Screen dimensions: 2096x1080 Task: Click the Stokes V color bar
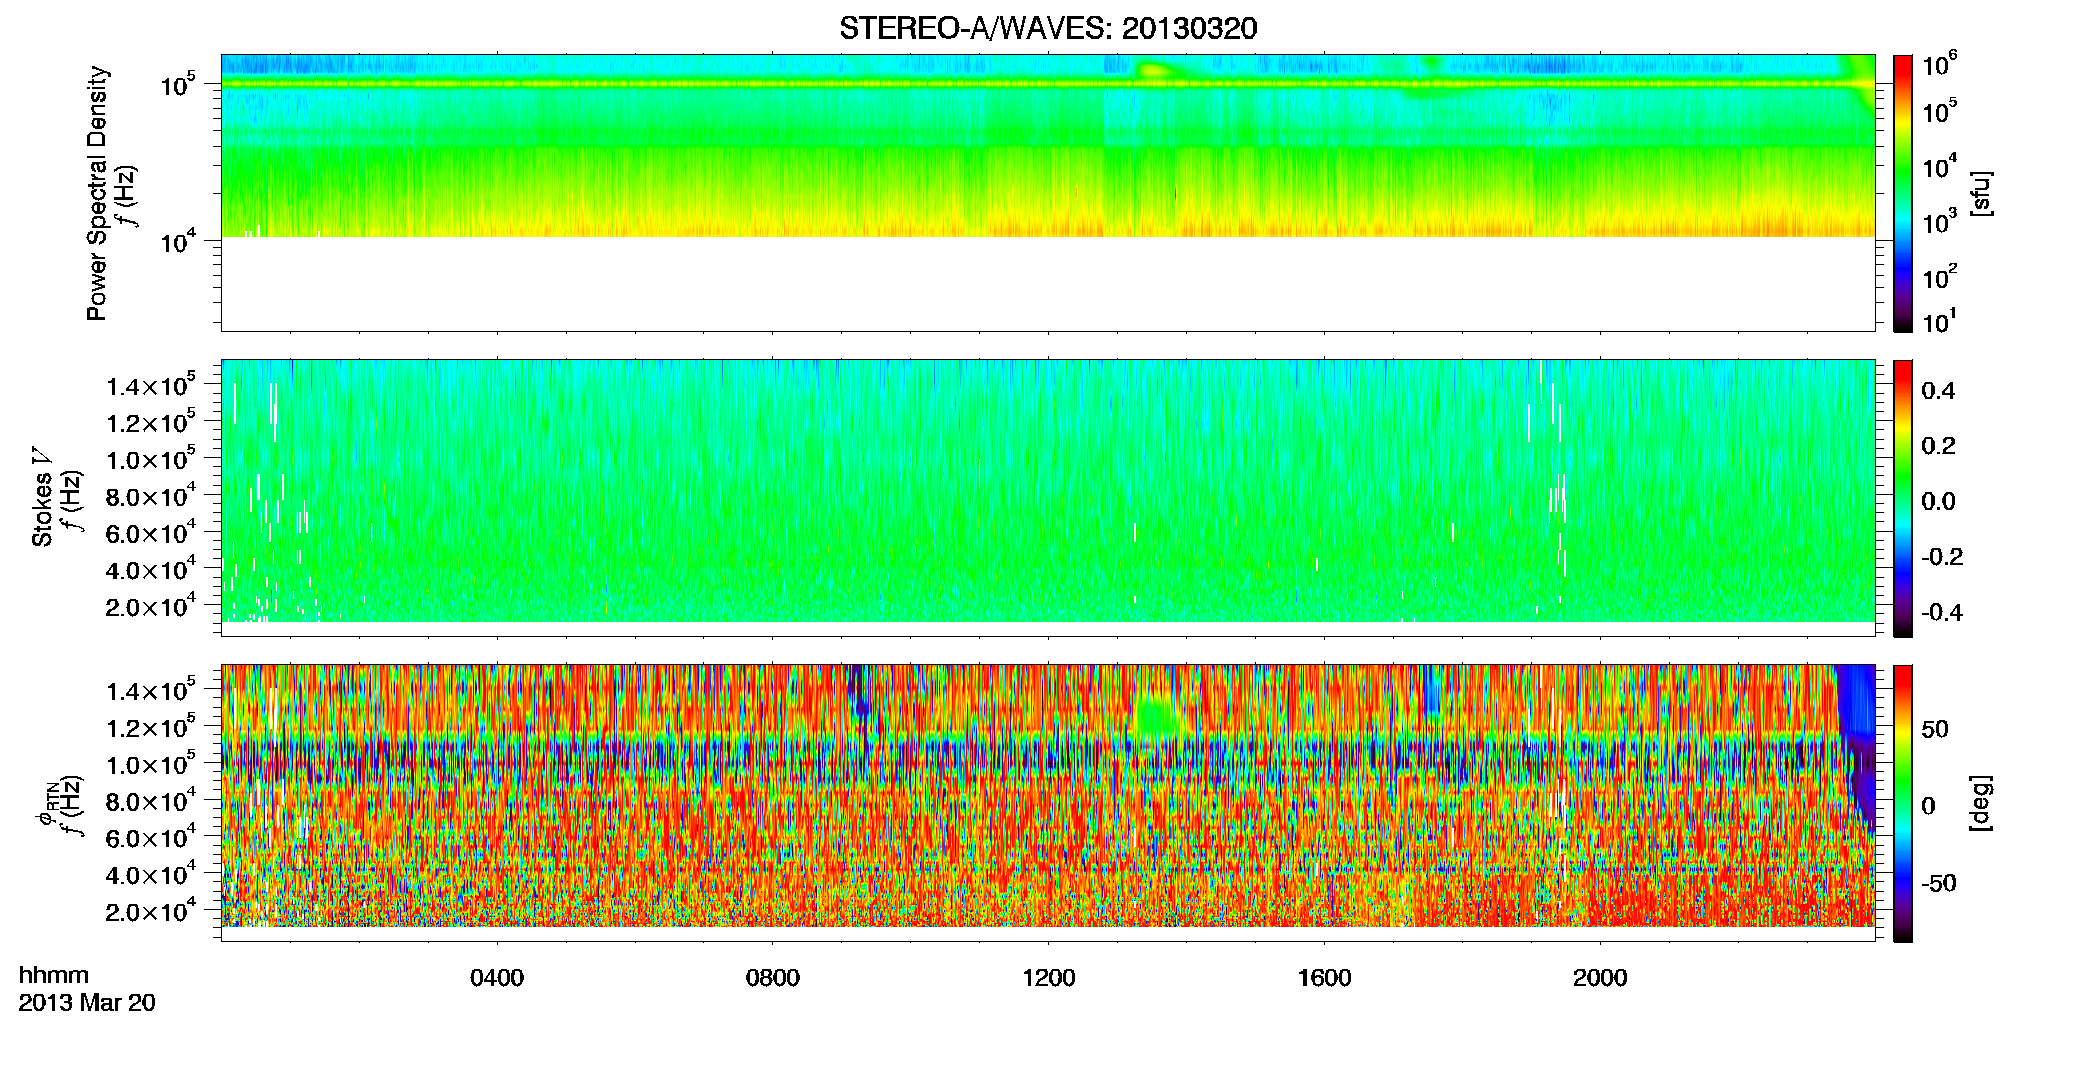[1902, 498]
